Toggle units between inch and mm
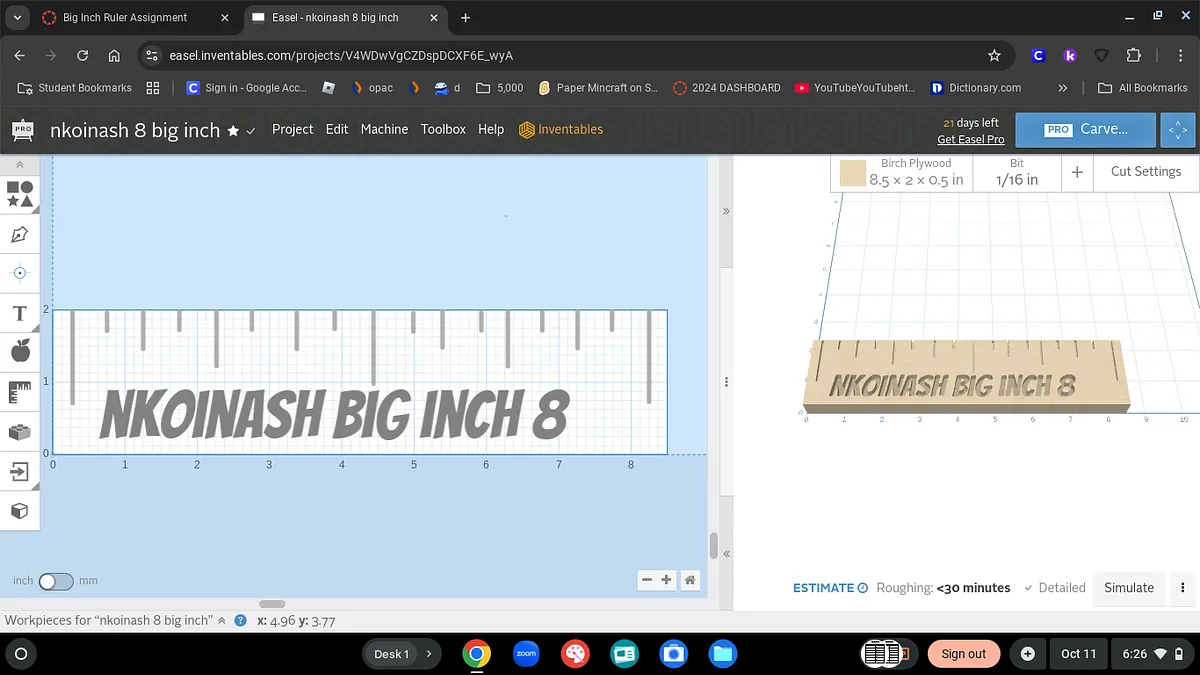The height and width of the screenshot is (675, 1200). tap(56, 581)
